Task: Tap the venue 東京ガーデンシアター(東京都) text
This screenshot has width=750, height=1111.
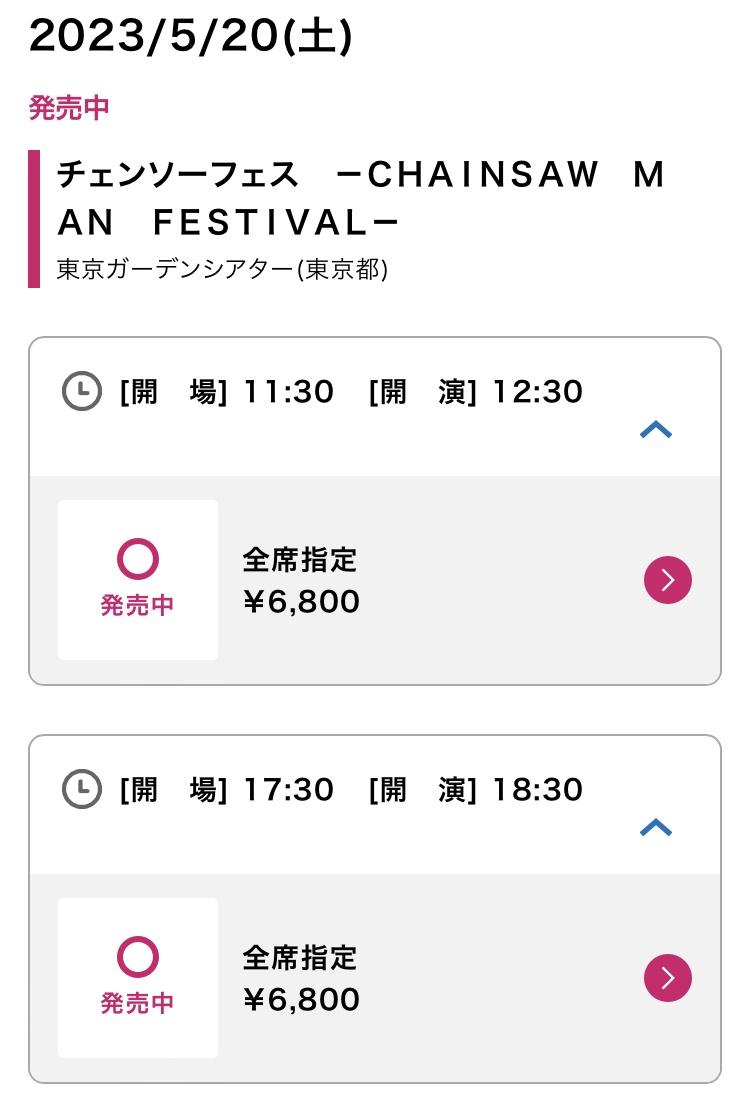Action: (222, 270)
